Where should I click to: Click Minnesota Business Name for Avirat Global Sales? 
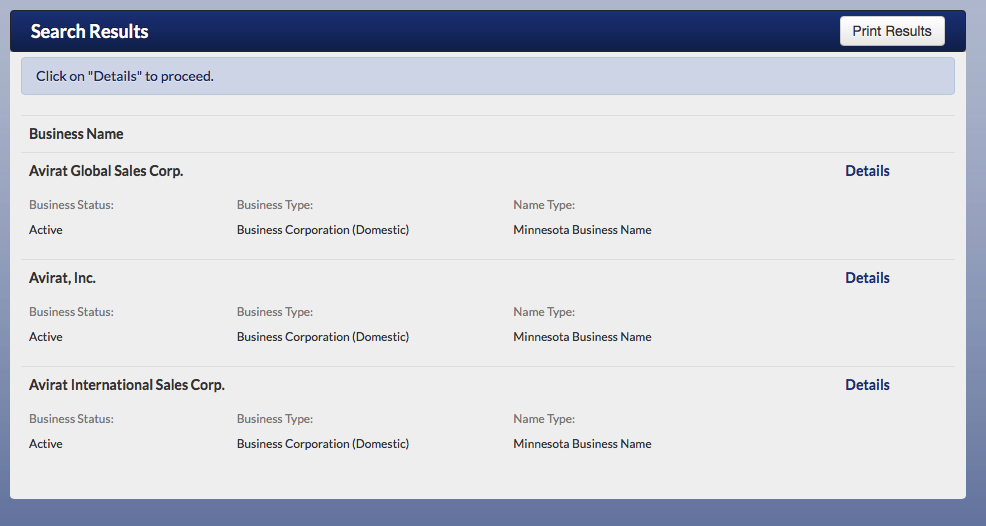point(582,230)
